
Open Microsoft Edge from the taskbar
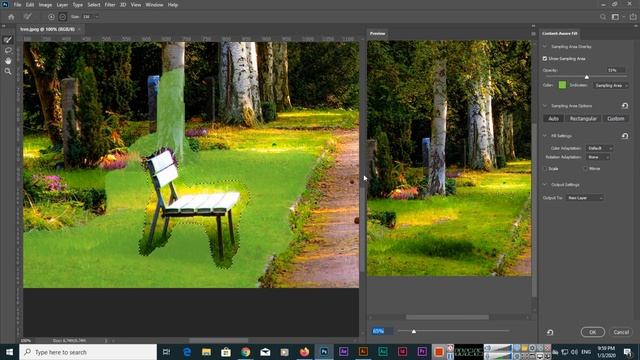point(187,352)
